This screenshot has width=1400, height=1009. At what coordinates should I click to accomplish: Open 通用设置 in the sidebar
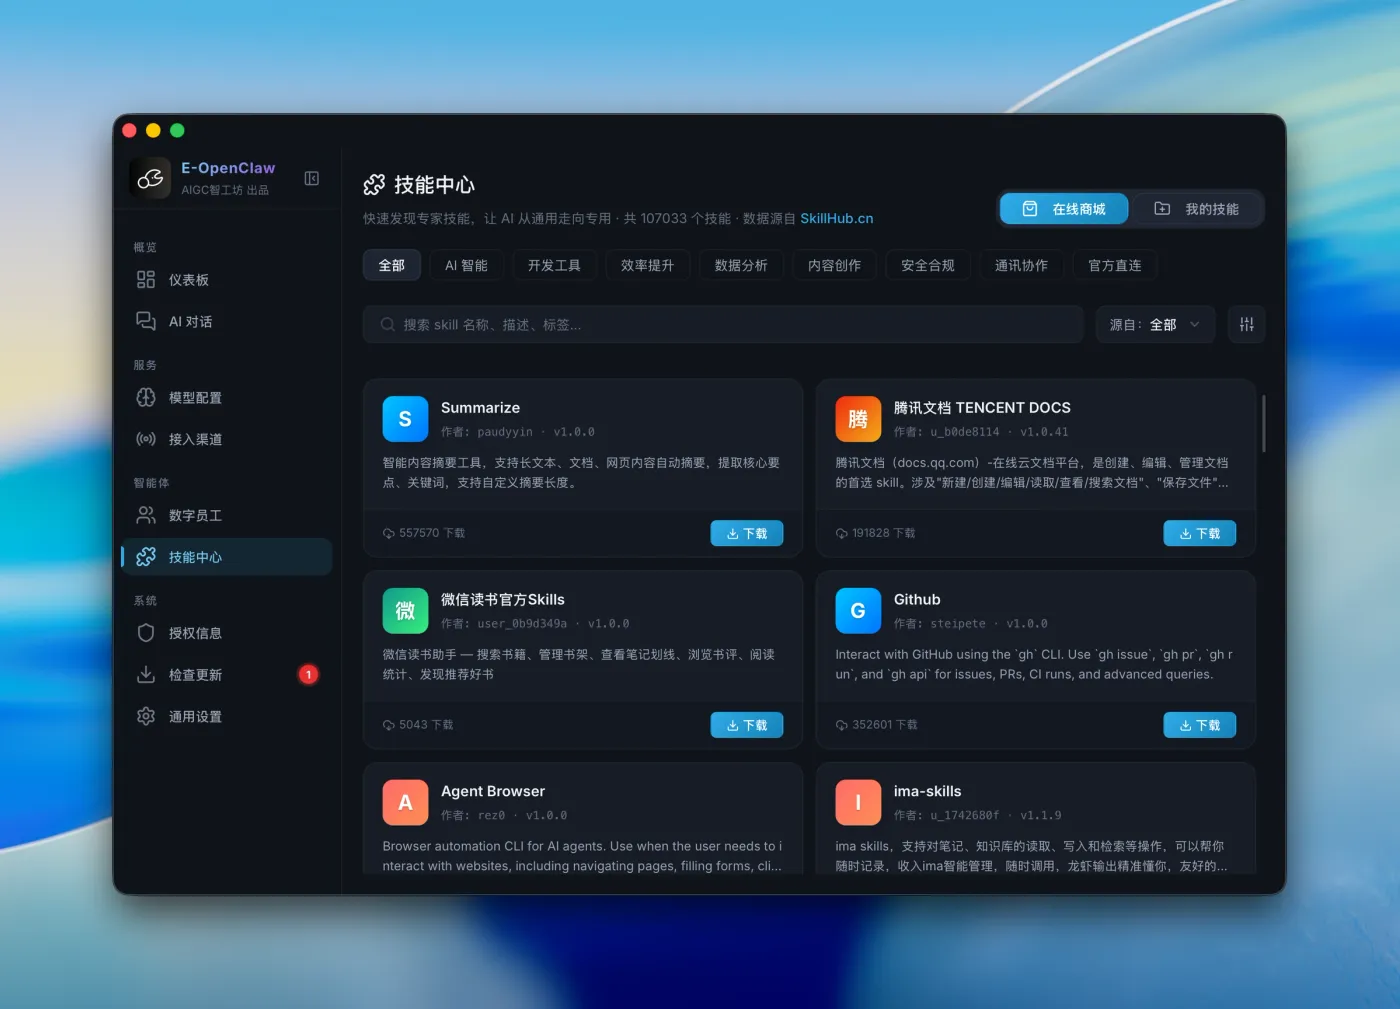(227, 716)
